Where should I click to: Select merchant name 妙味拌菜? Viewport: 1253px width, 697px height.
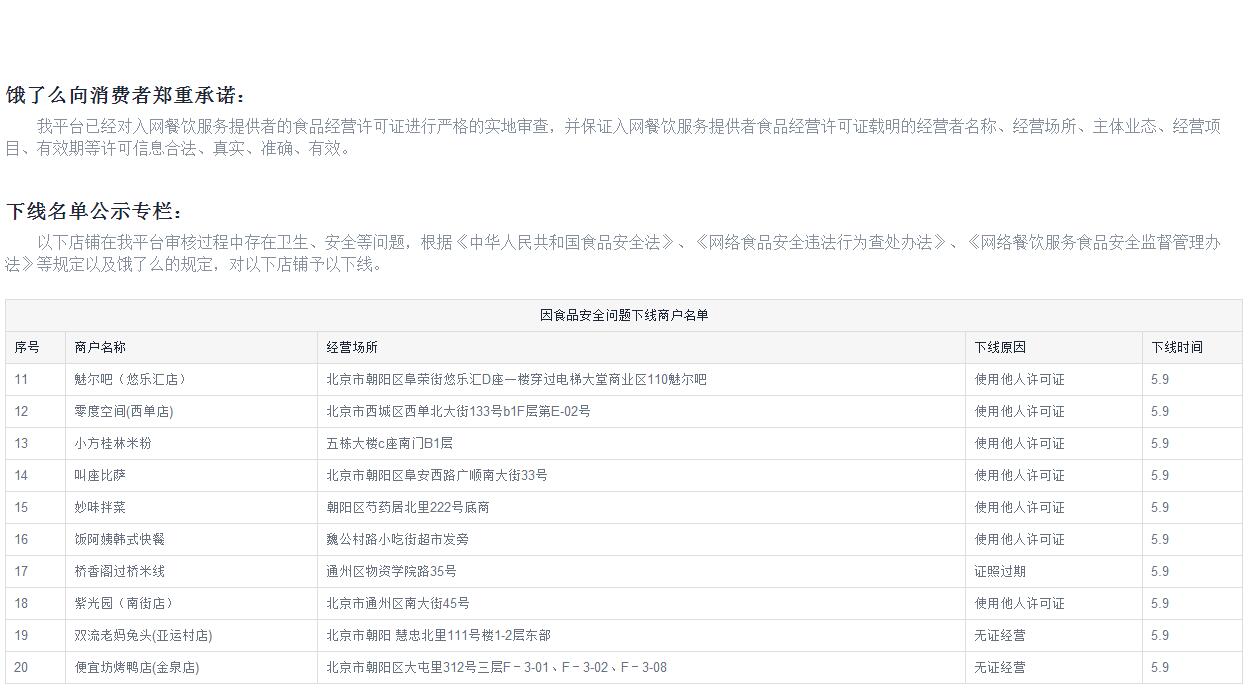tap(100, 507)
